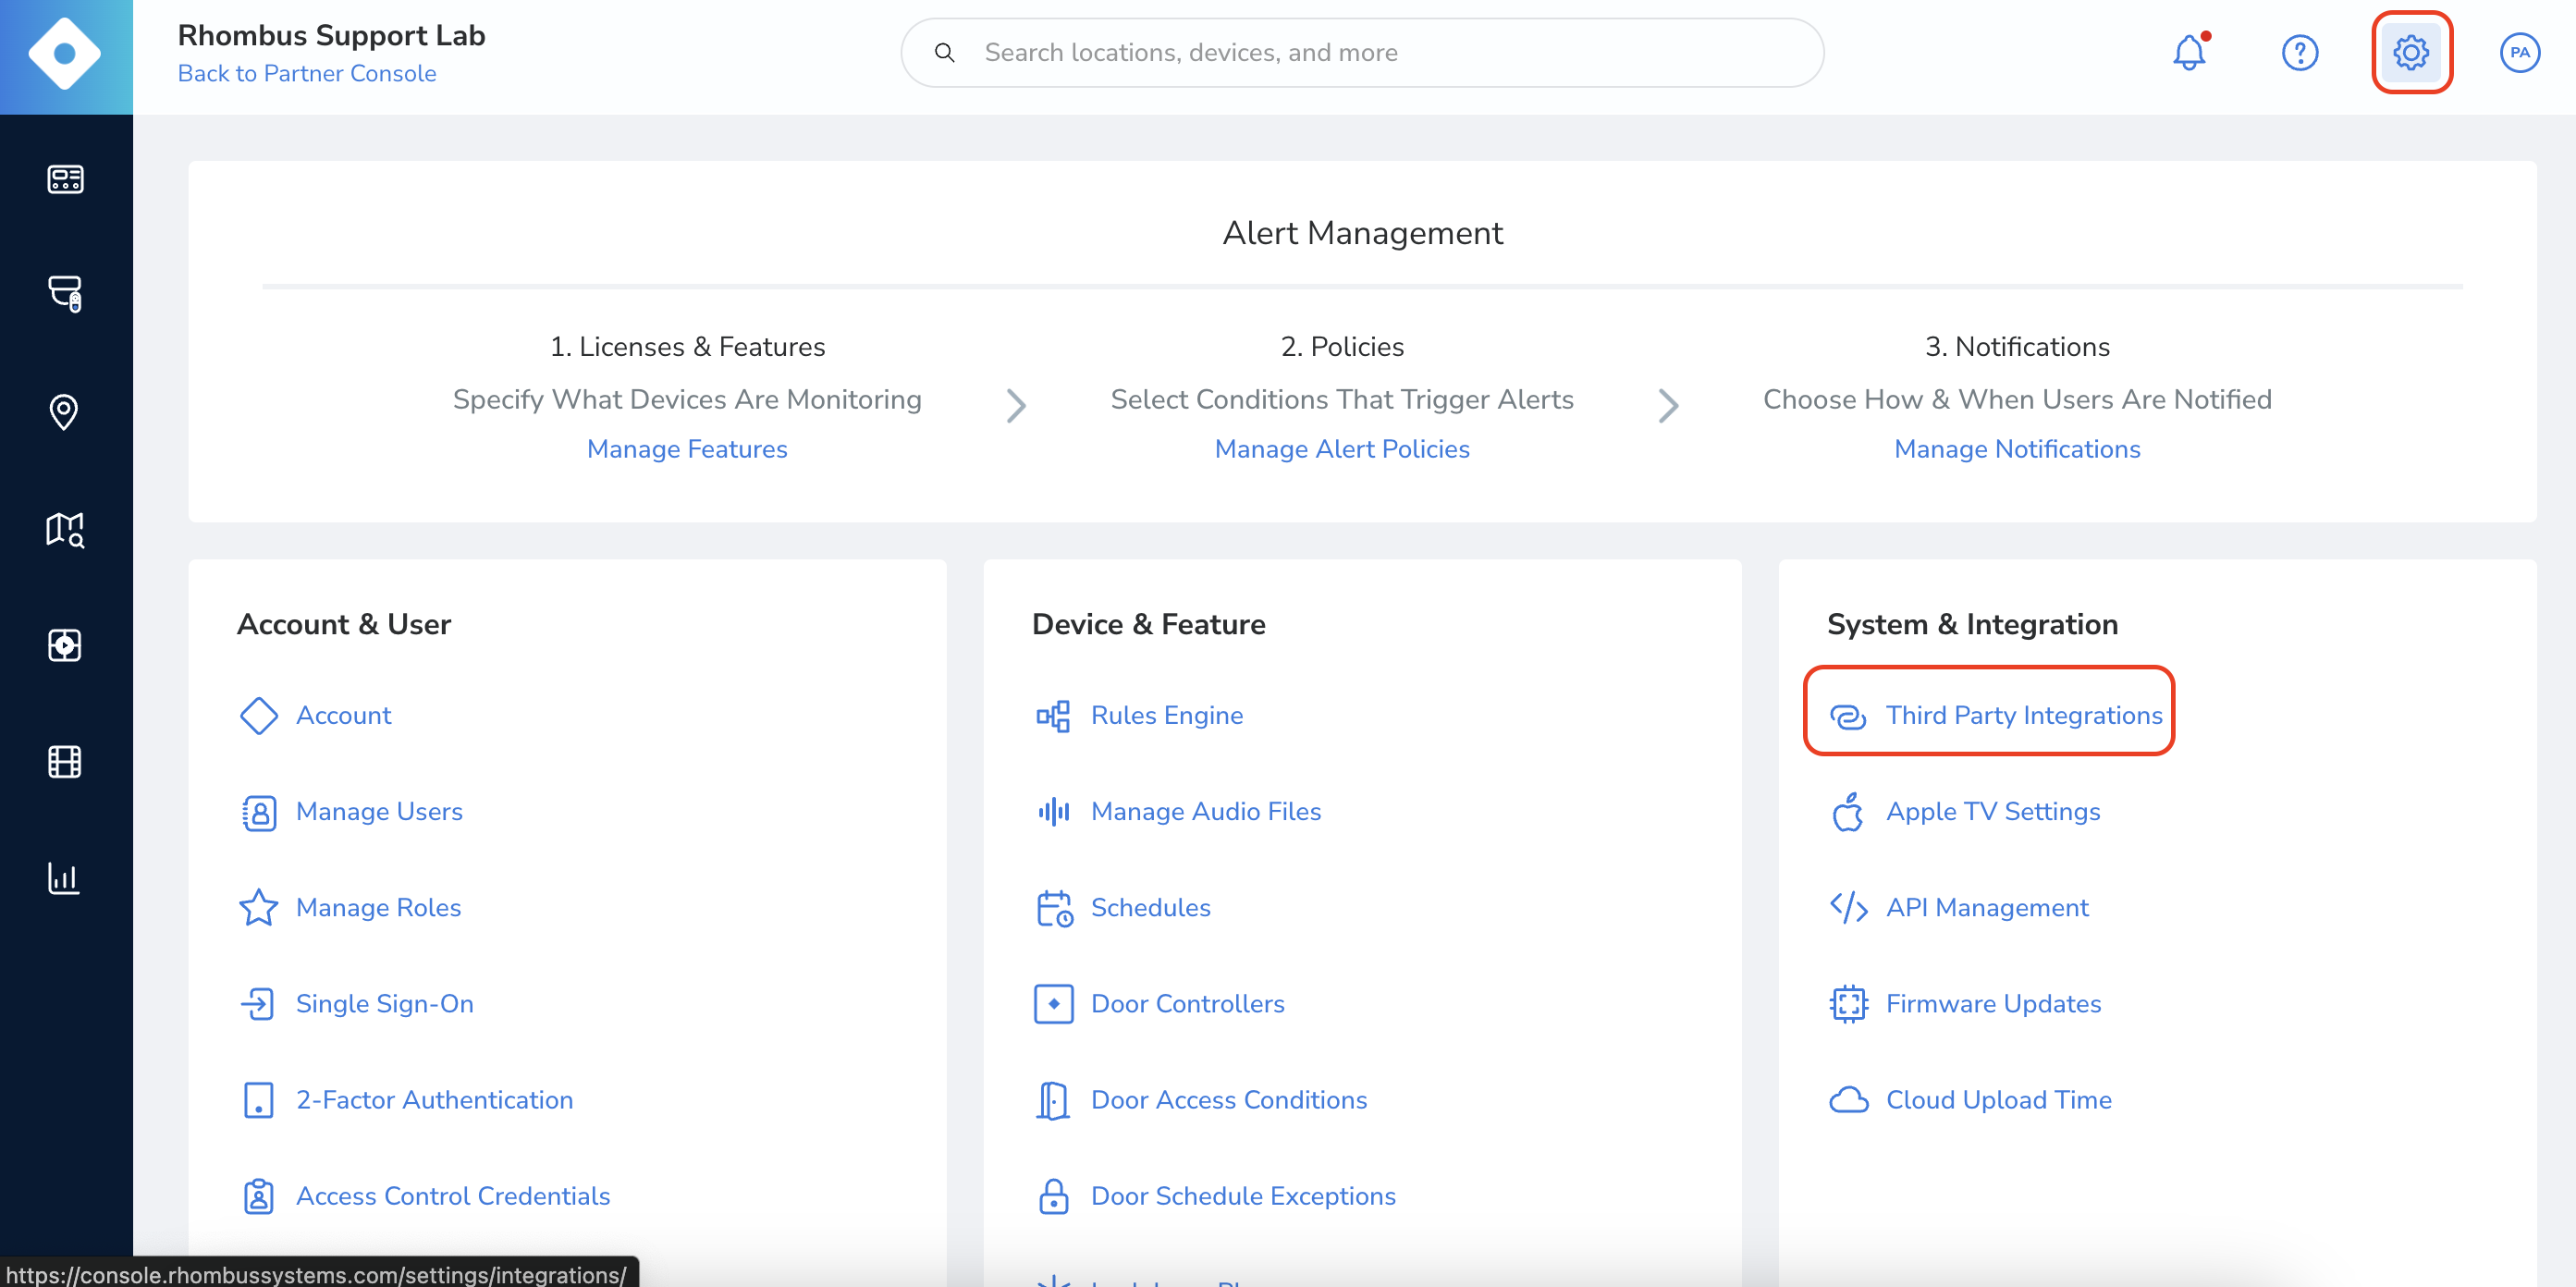Click the Cloud Upload Time cloud icon
2576x1287 pixels.
tap(1848, 1100)
